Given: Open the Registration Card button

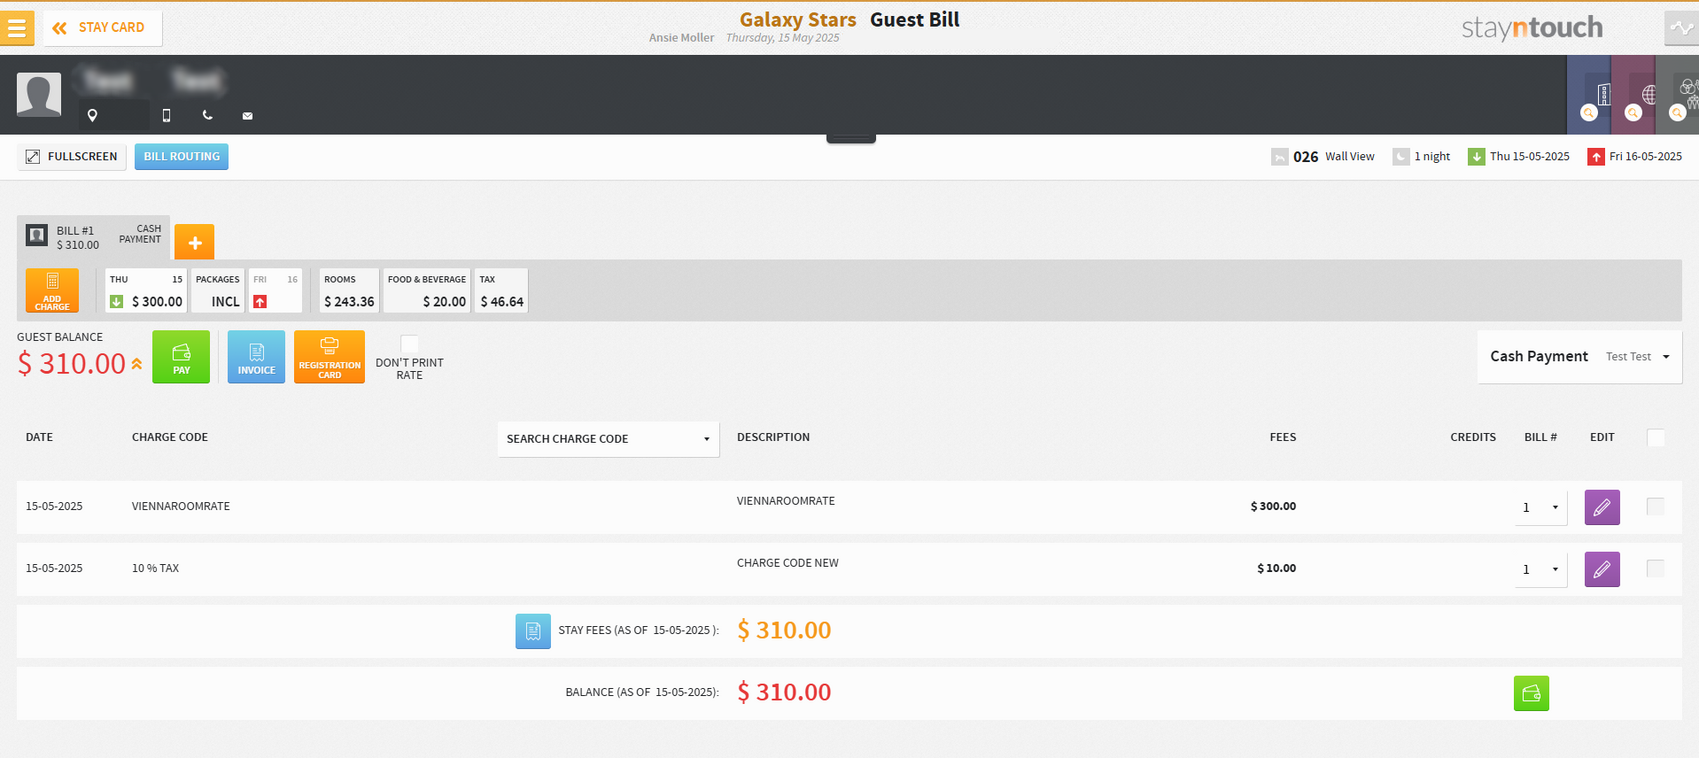Looking at the screenshot, I should [329, 357].
